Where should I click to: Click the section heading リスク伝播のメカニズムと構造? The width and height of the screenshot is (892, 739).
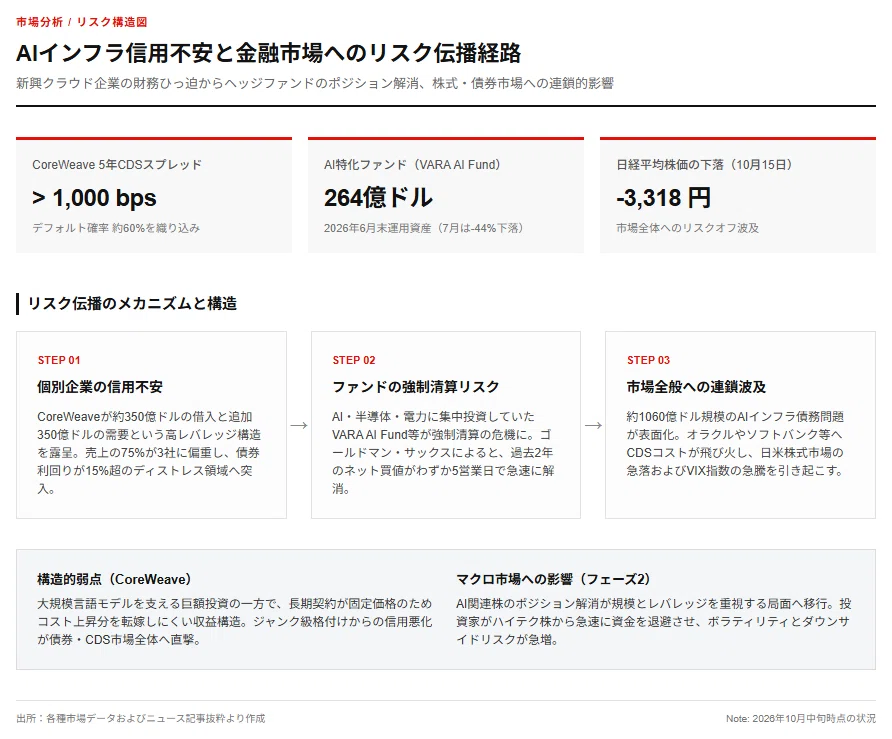[x=132, y=303]
